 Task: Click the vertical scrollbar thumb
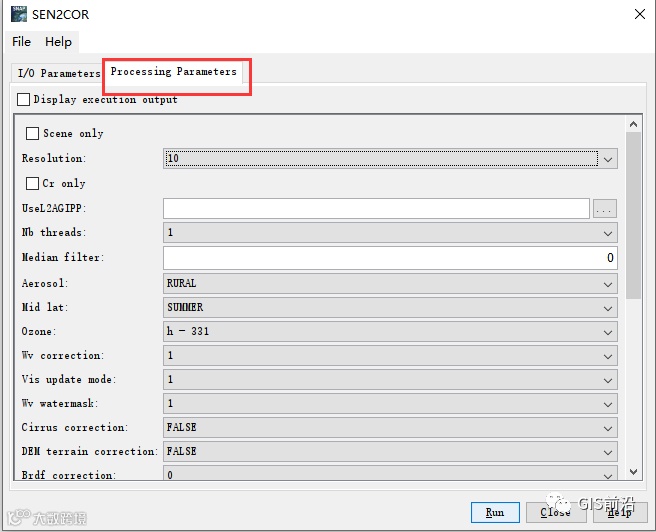pos(633,215)
